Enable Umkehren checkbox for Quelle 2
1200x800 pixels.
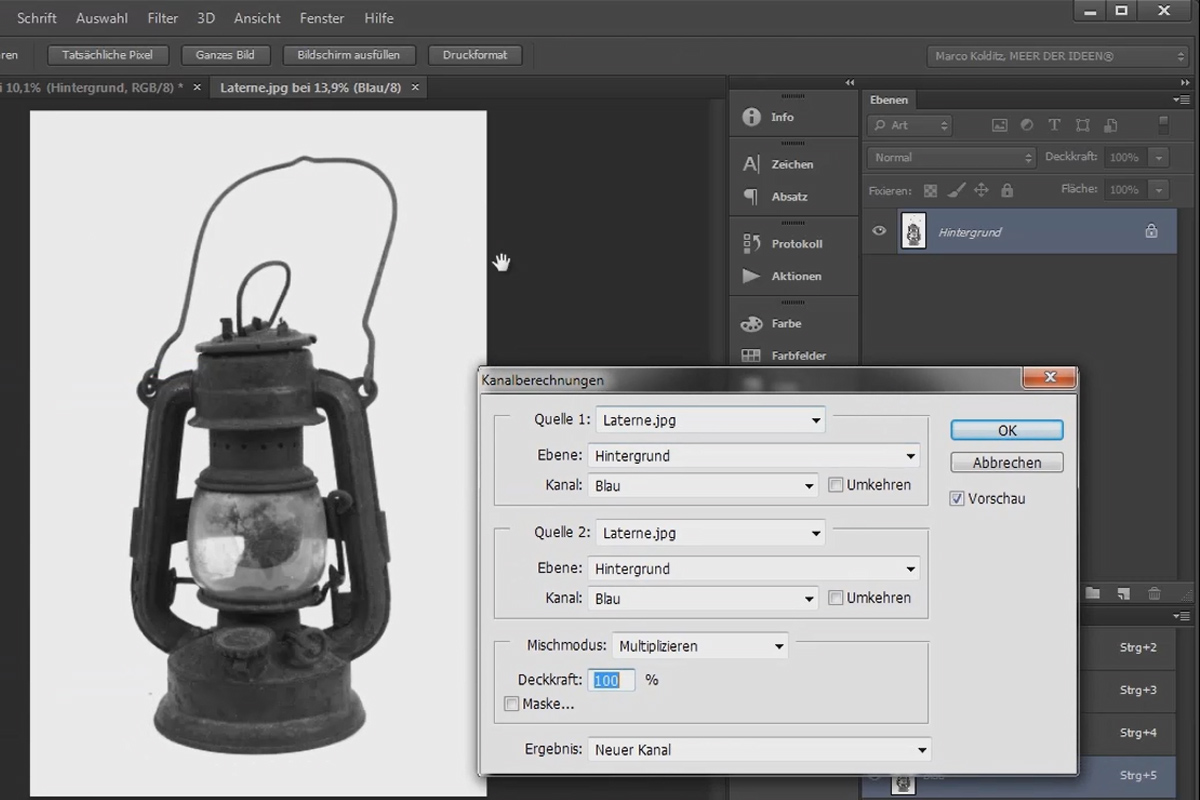pos(836,598)
